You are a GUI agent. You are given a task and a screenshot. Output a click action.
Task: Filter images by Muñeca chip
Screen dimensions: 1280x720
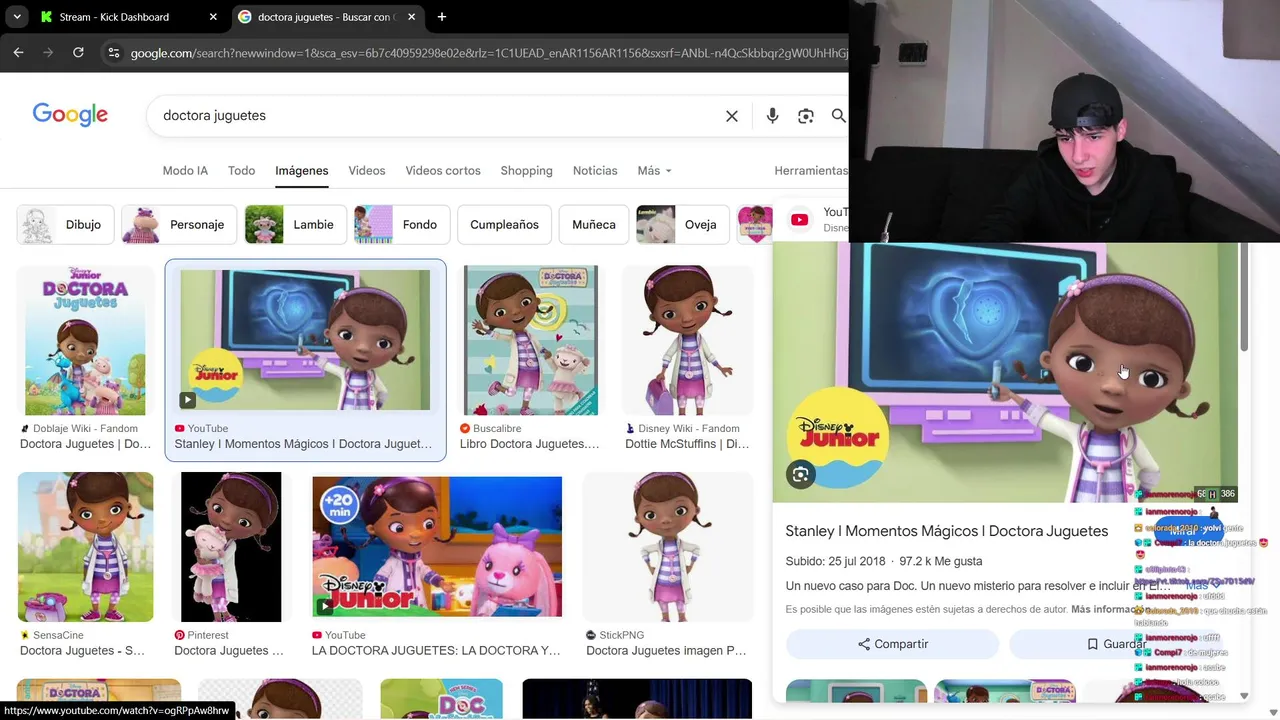(594, 225)
